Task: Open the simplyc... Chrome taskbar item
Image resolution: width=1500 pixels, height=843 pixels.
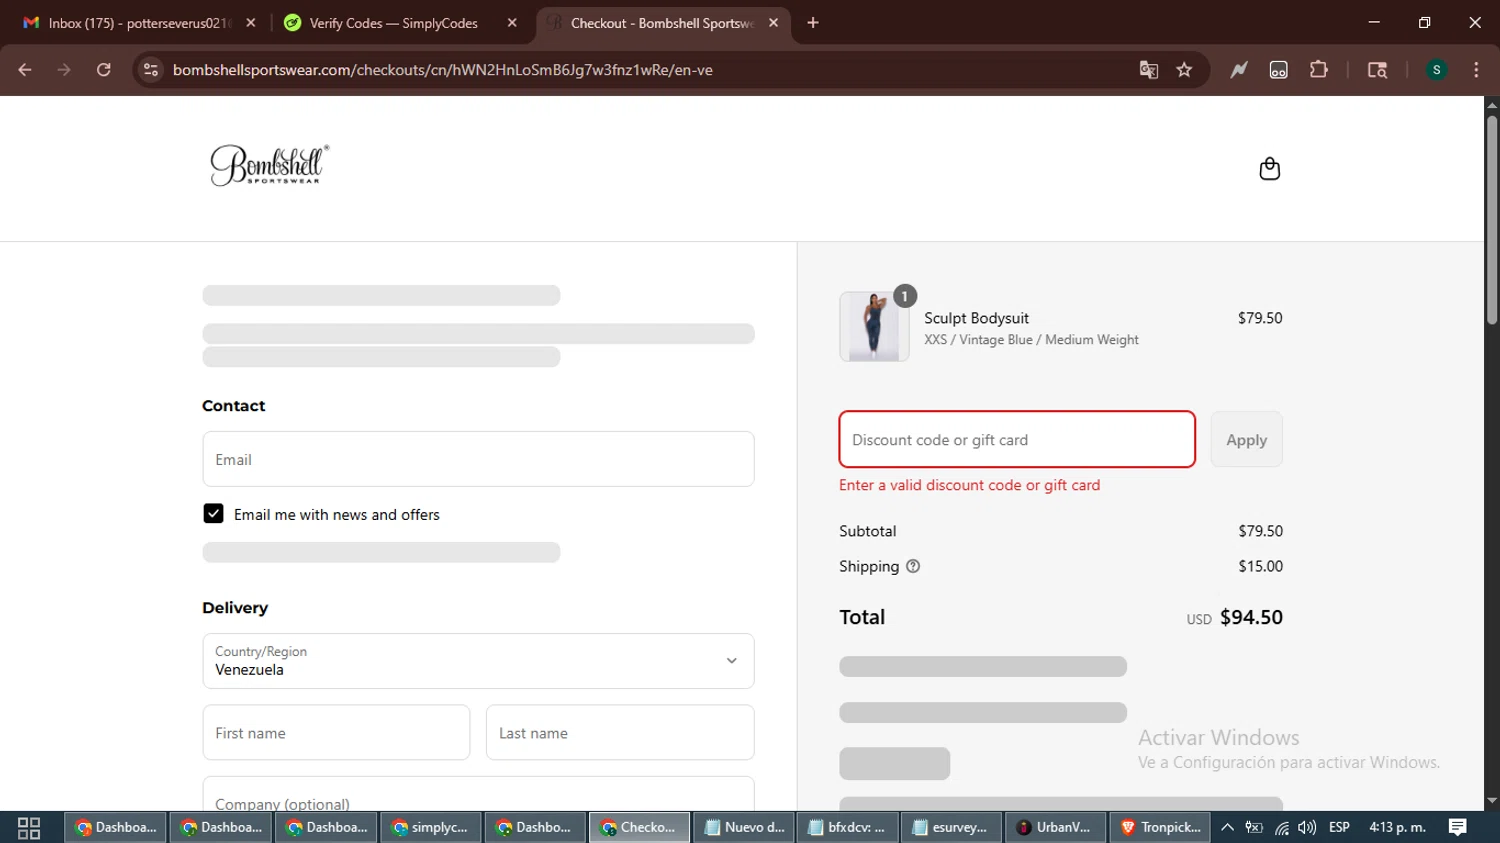Action: (x=430, y=828)
